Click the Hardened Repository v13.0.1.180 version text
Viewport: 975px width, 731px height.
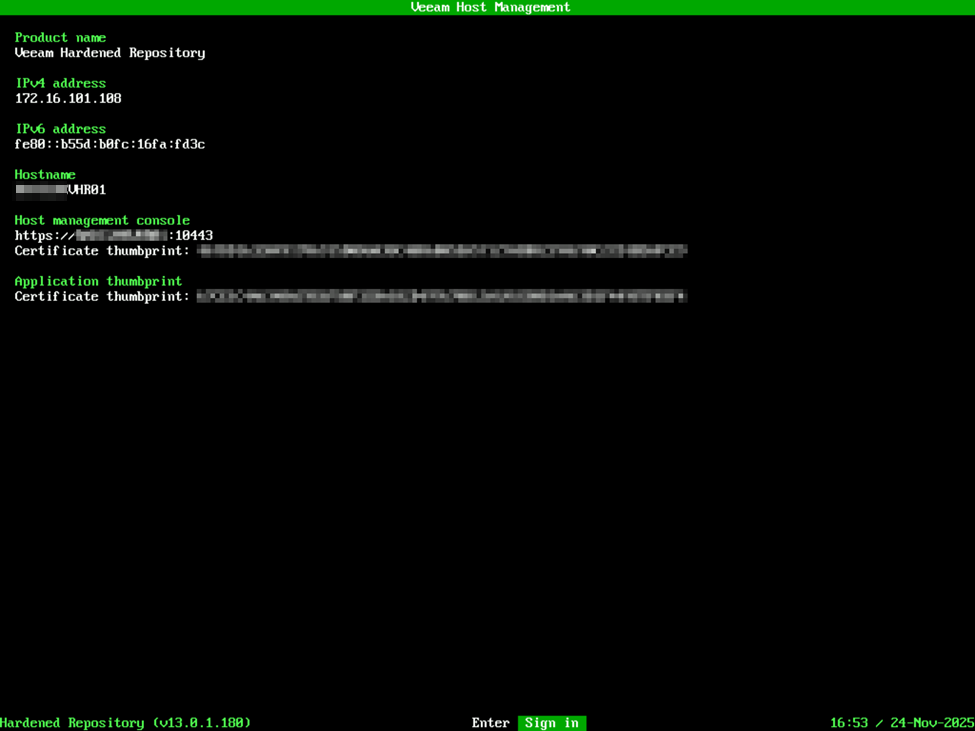click(x=125, y=723)
